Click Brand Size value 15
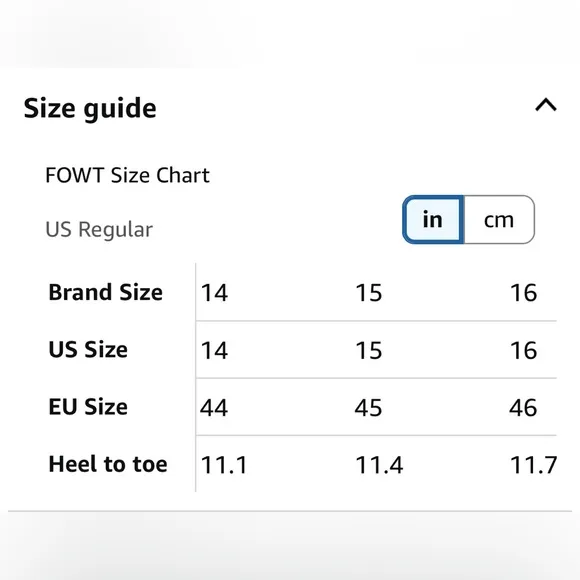Image resolution: width=580 pixels, height=580 pixels. point(368,293)
